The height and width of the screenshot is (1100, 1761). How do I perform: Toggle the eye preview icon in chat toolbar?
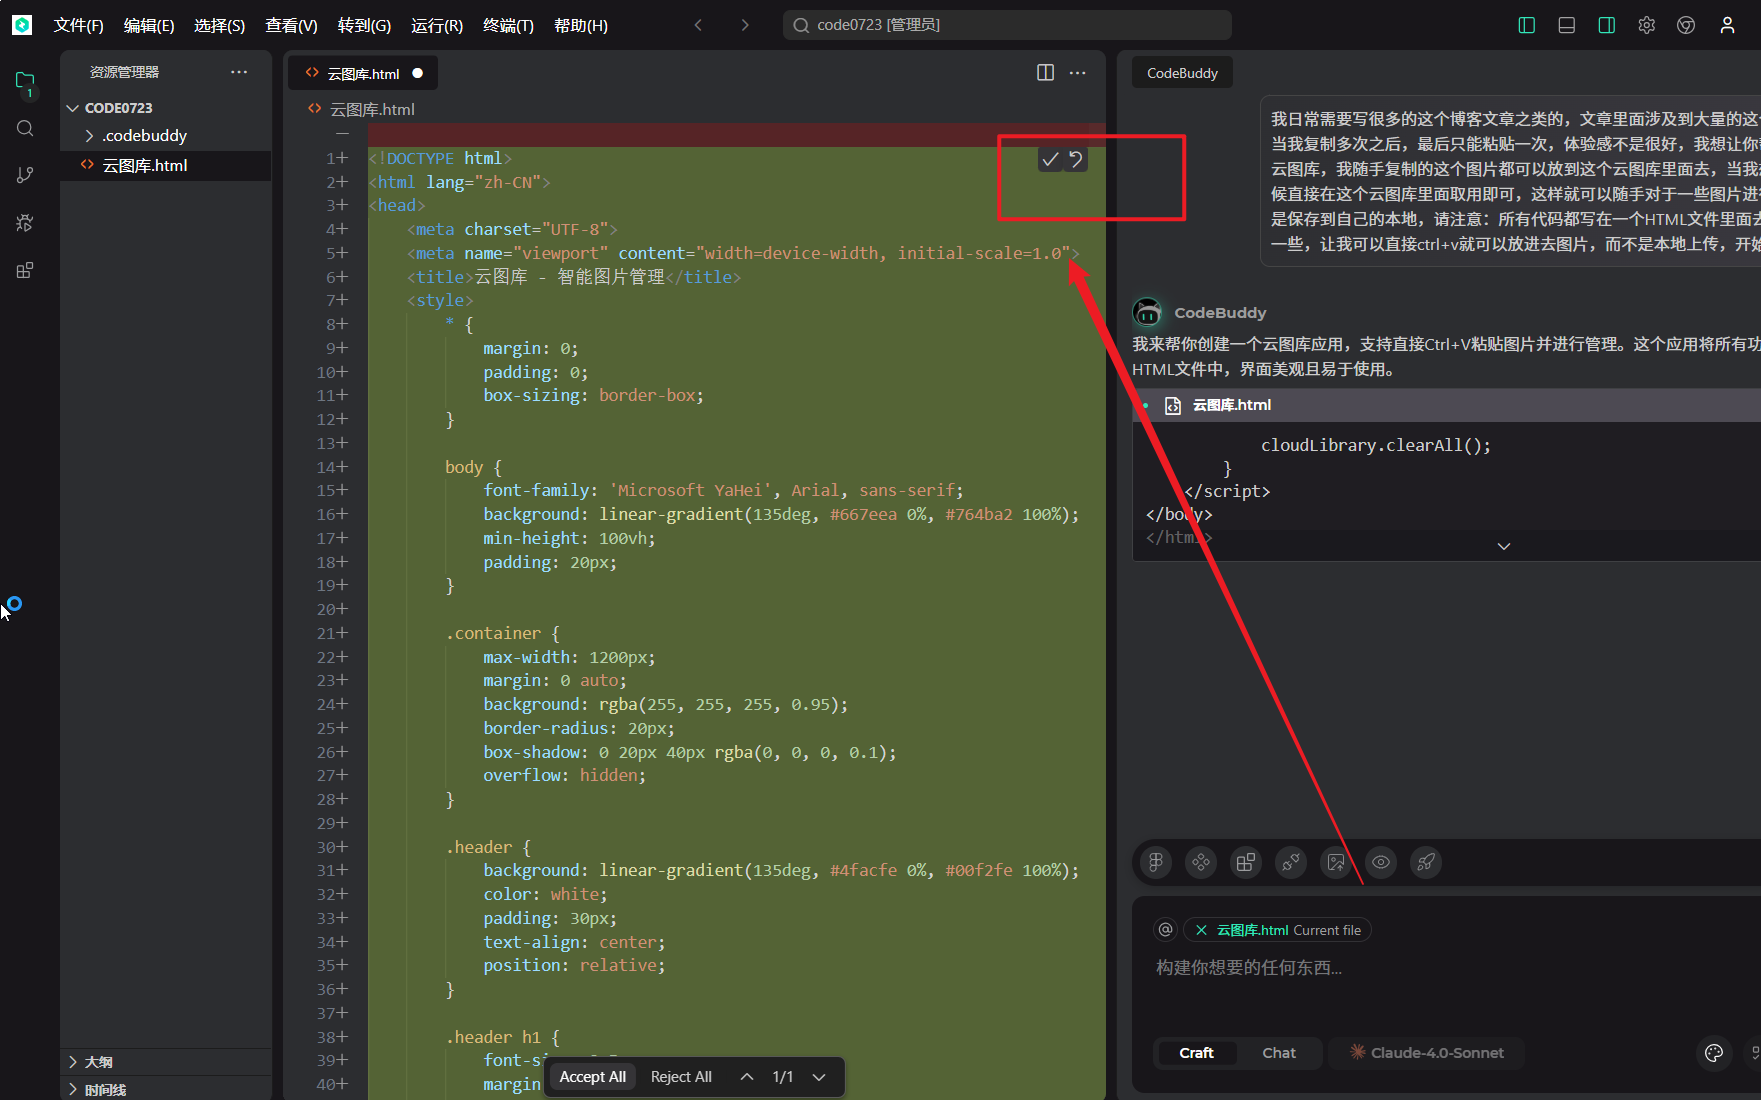[1381, 862]
